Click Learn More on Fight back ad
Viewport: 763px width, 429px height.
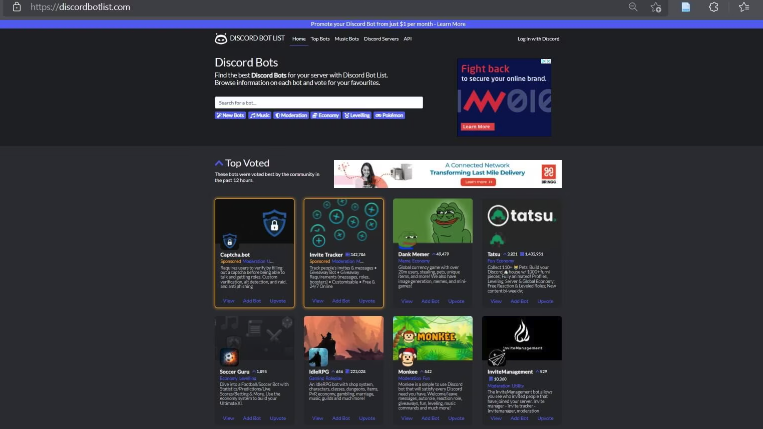(x=477, y=126)
